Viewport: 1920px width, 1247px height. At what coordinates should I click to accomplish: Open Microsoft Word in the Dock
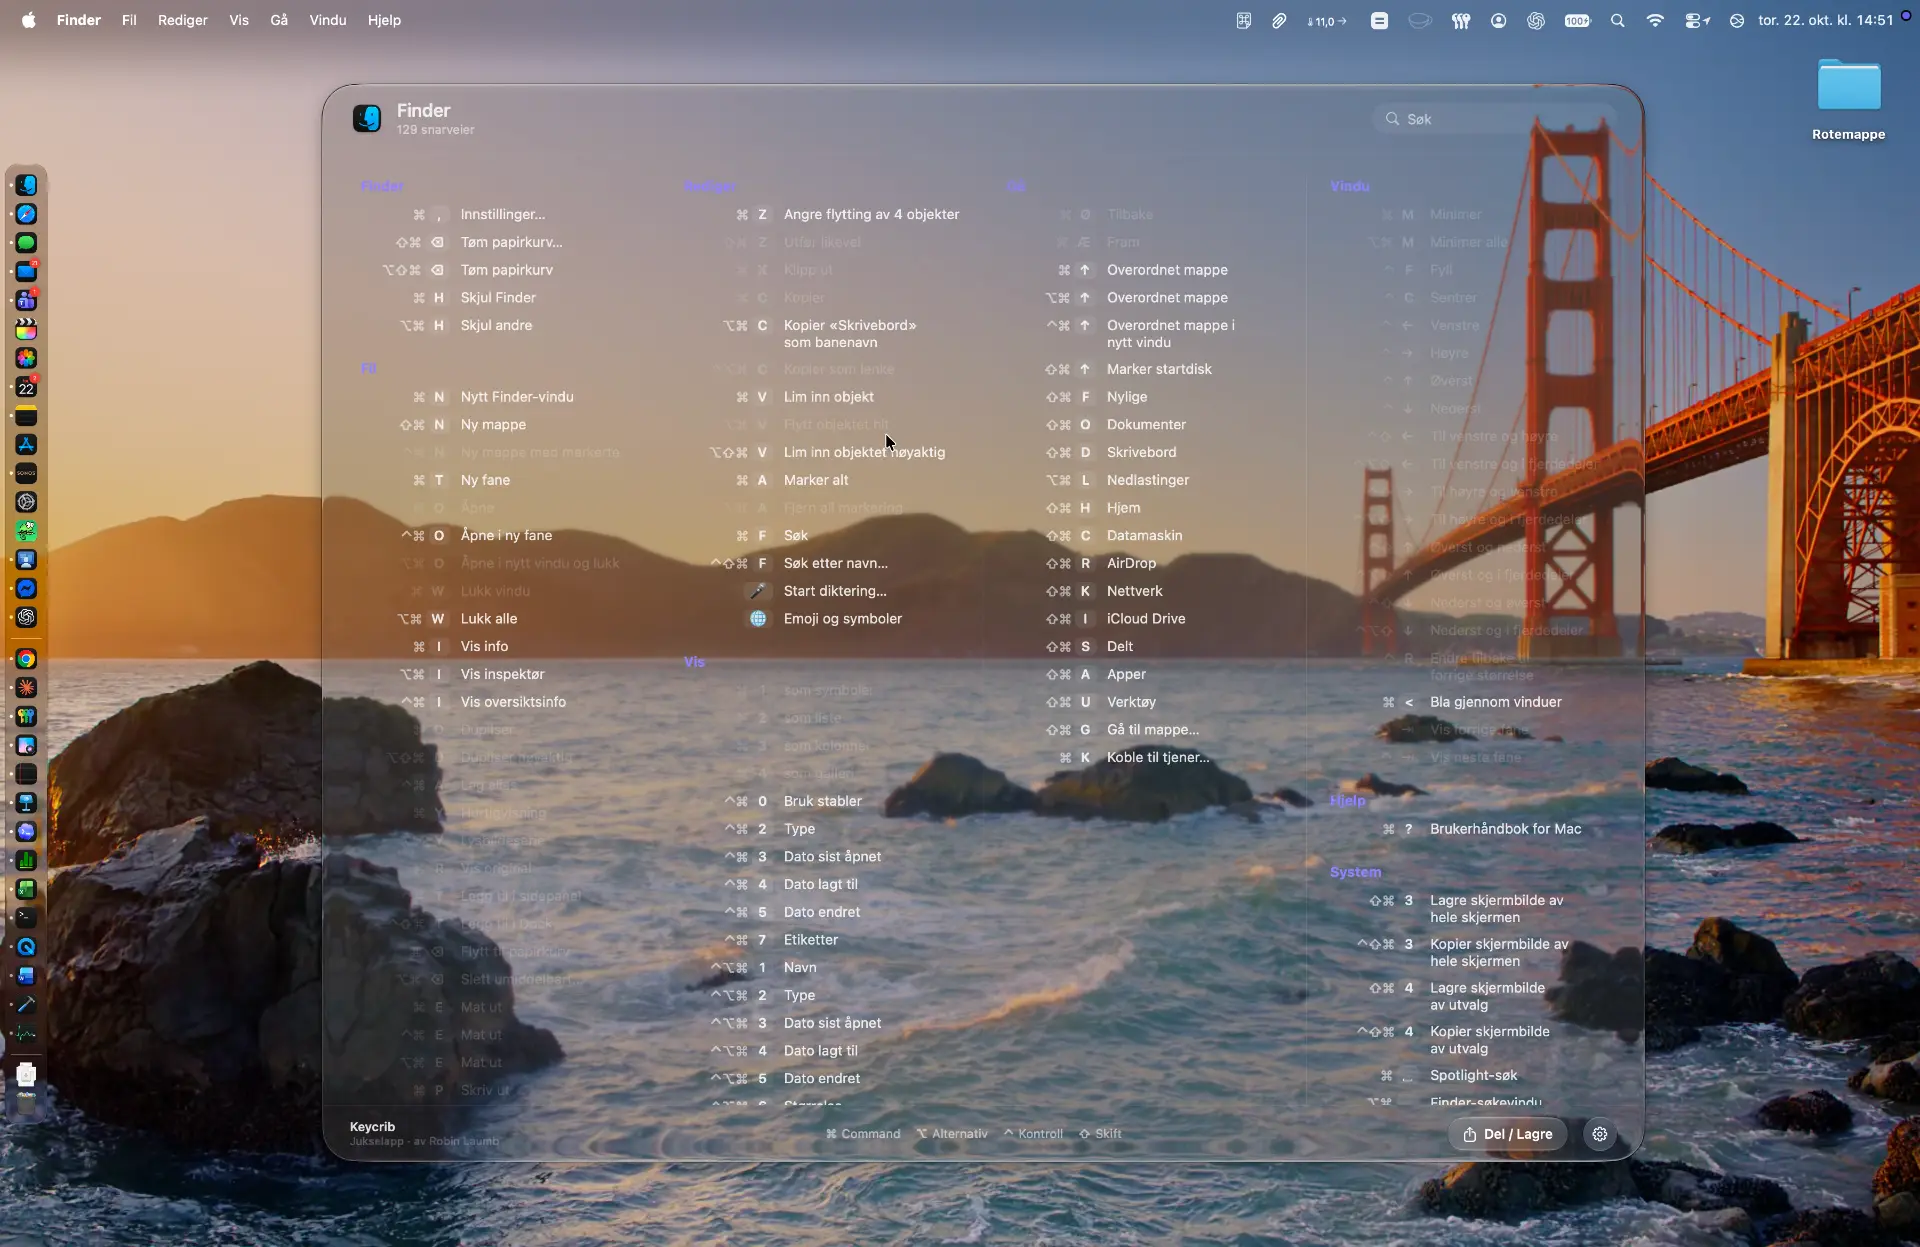coord(26,976)
